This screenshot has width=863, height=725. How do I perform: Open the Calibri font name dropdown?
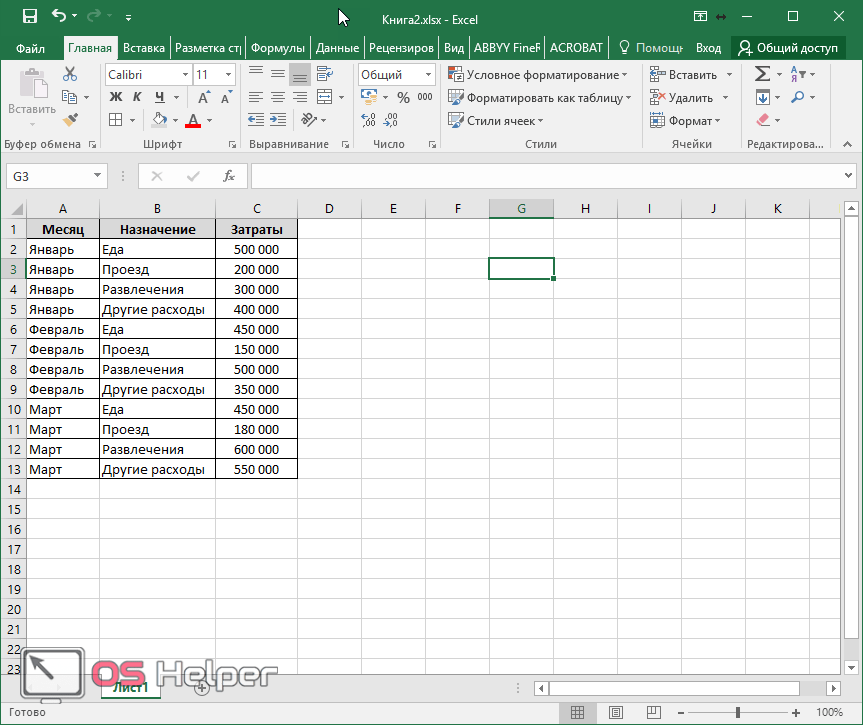coord(185,75)
